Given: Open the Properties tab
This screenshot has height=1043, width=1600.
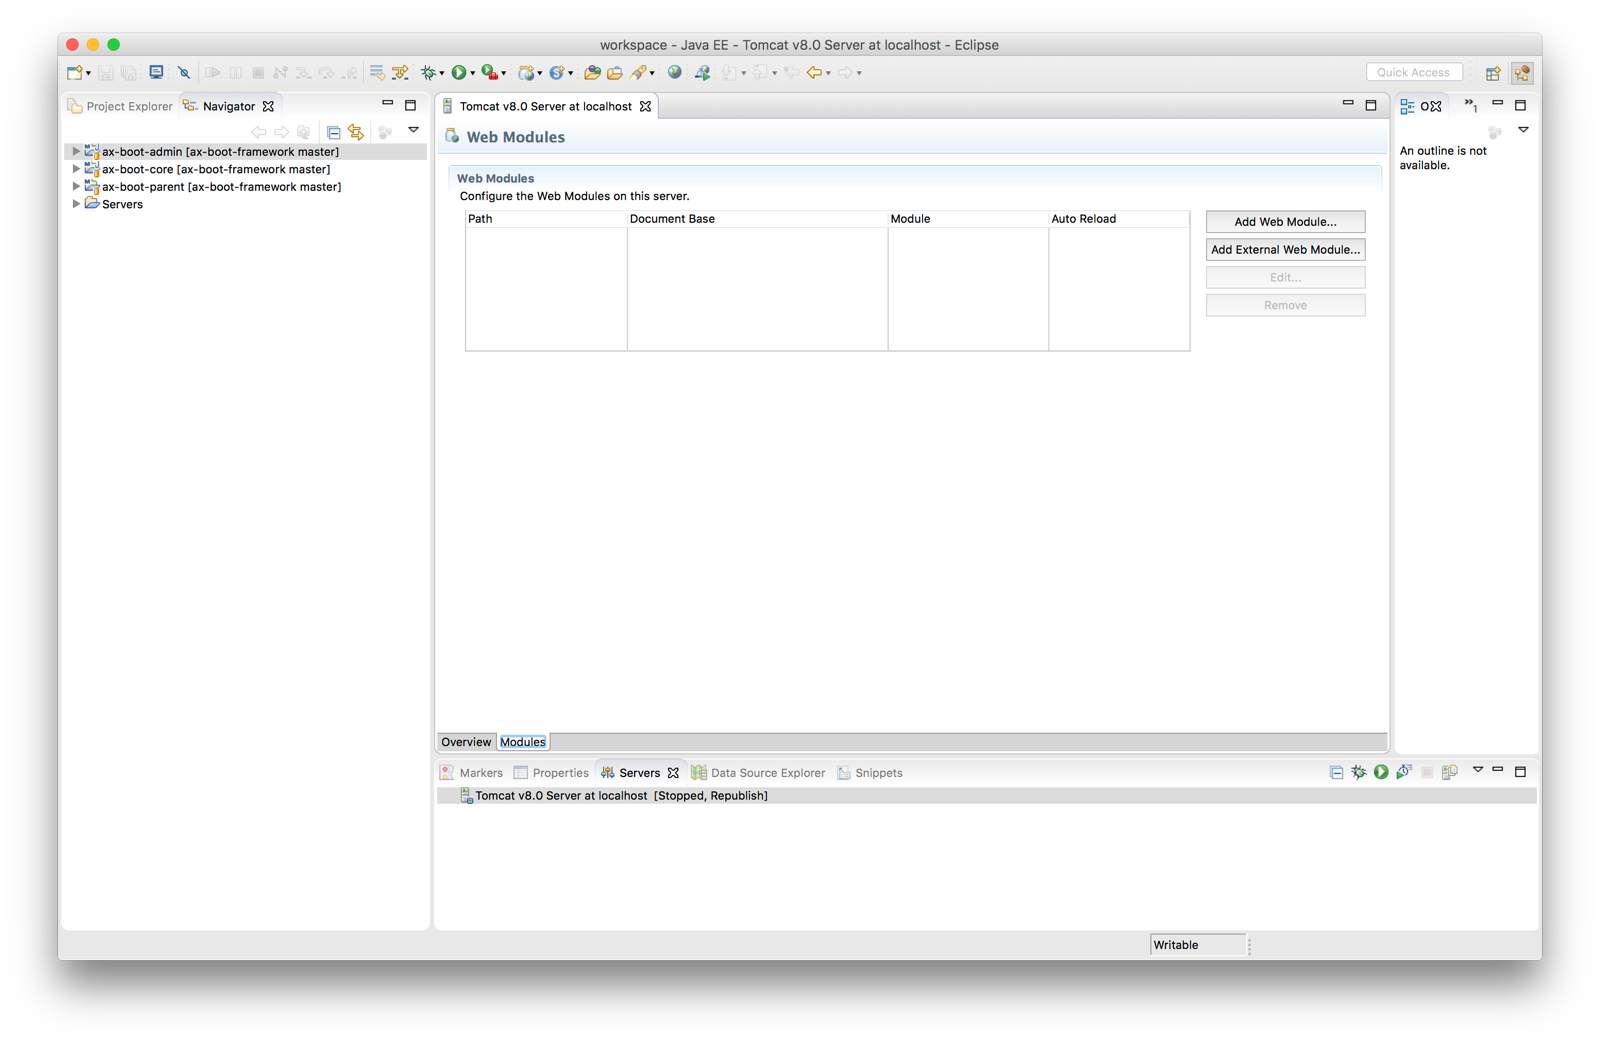Looking at the screenshot, I should pos(551,773).
